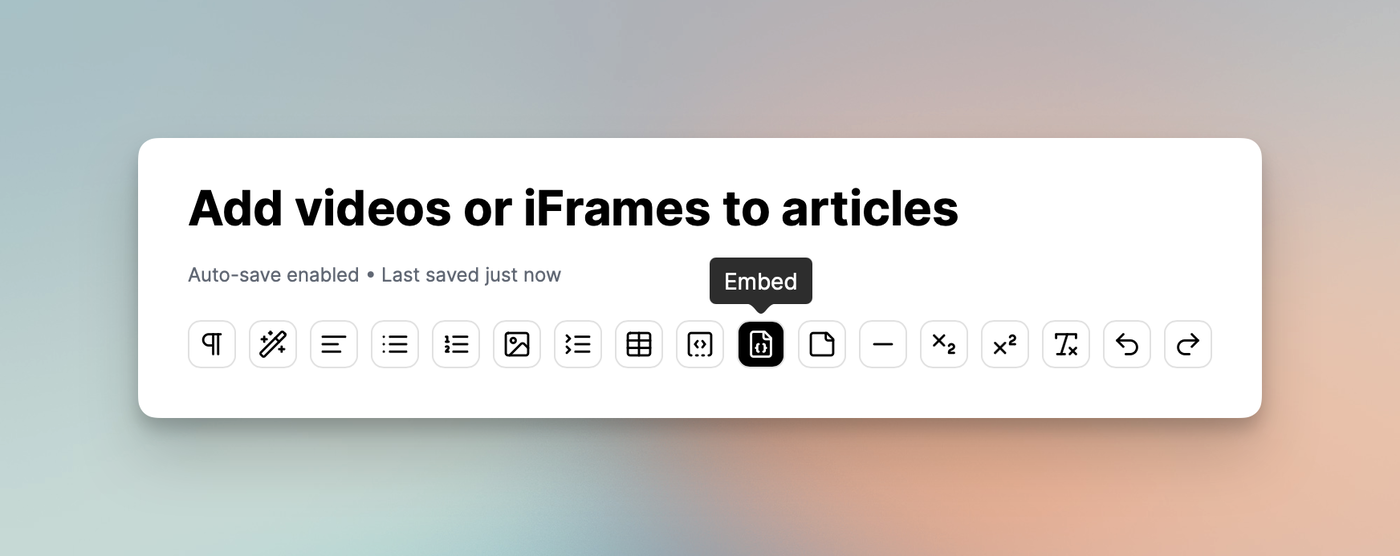Click the highlighted Embed button
The image size is (1400, 556).
[761, 344]
